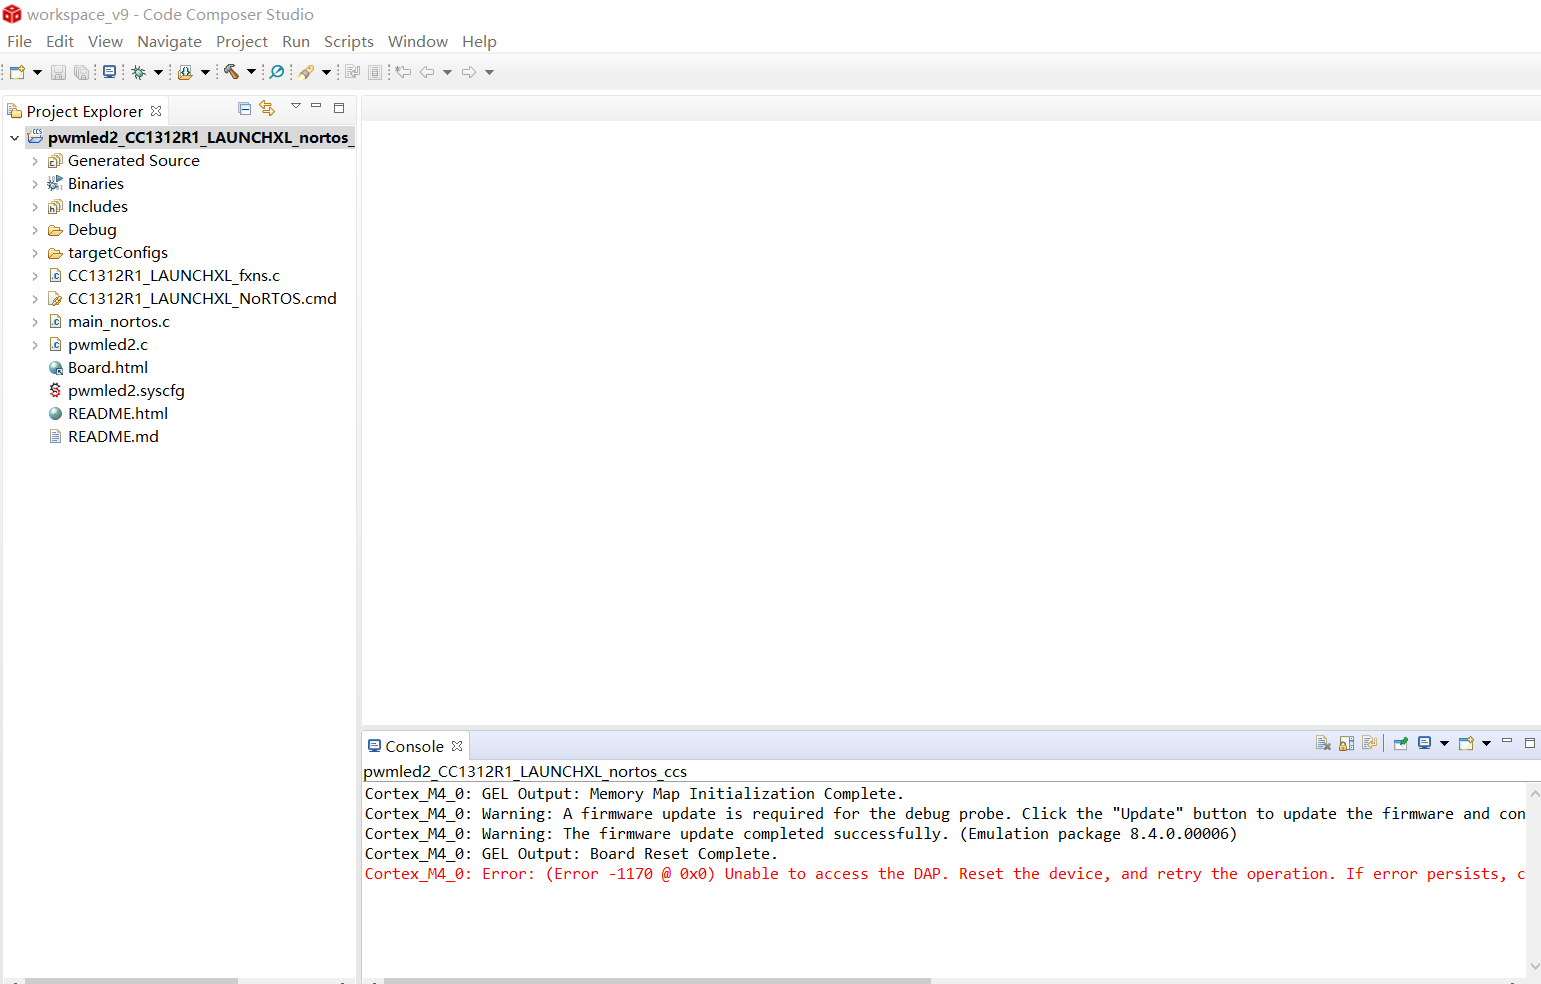This screenshot has height=984, width=1541.
Task: Click the Console vertical scrollbar
Action: (x=1534, y=870)
